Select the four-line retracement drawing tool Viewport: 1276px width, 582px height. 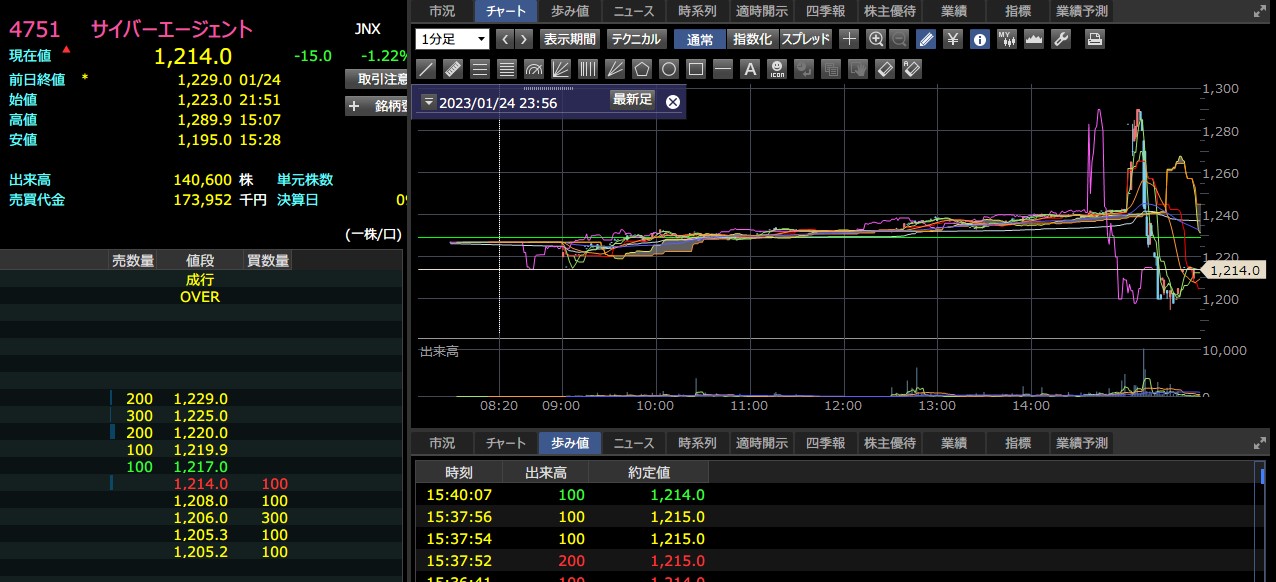coord(506,69)
